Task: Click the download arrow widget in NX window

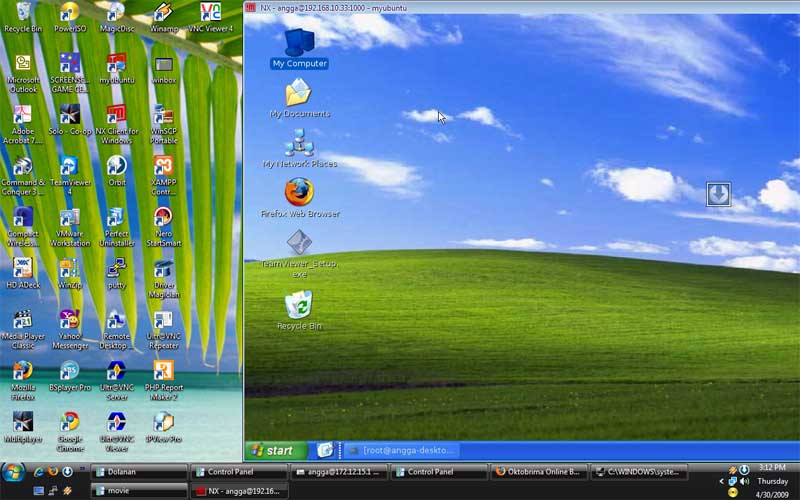Action: (x=718, y=194)
